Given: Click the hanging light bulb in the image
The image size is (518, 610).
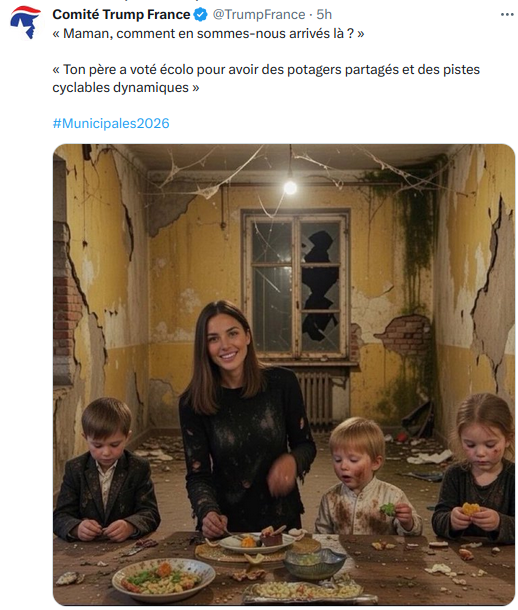Looking at the screenshot, I should point(290,188).
